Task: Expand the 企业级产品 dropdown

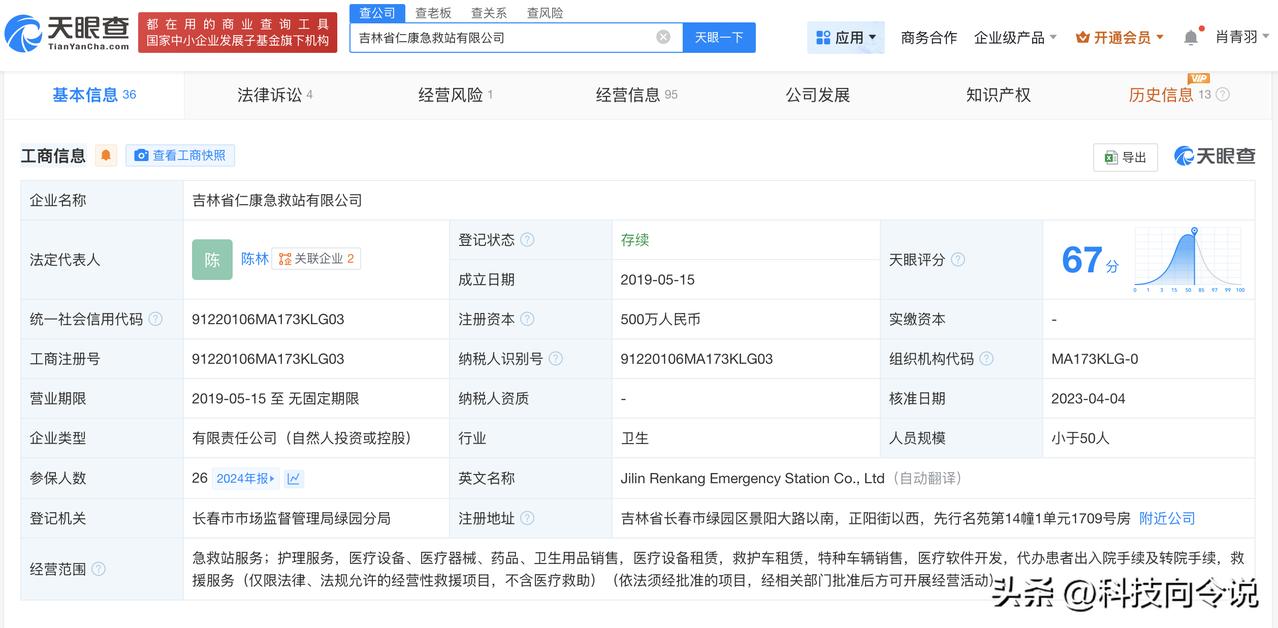Action: pos(1016,37)
